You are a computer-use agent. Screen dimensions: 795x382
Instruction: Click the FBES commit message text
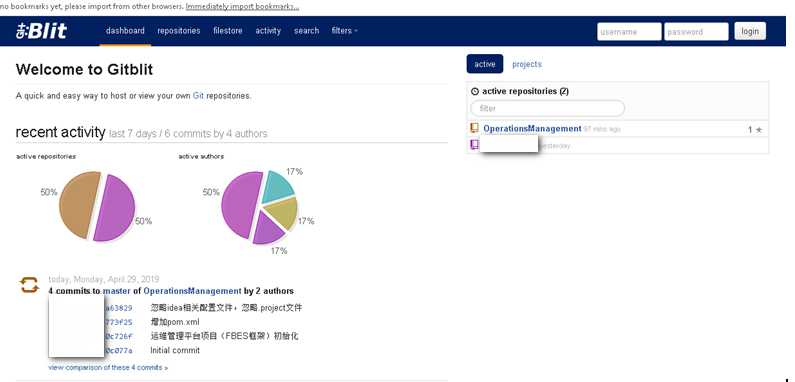pyautogui.click(x=225, y=336)
